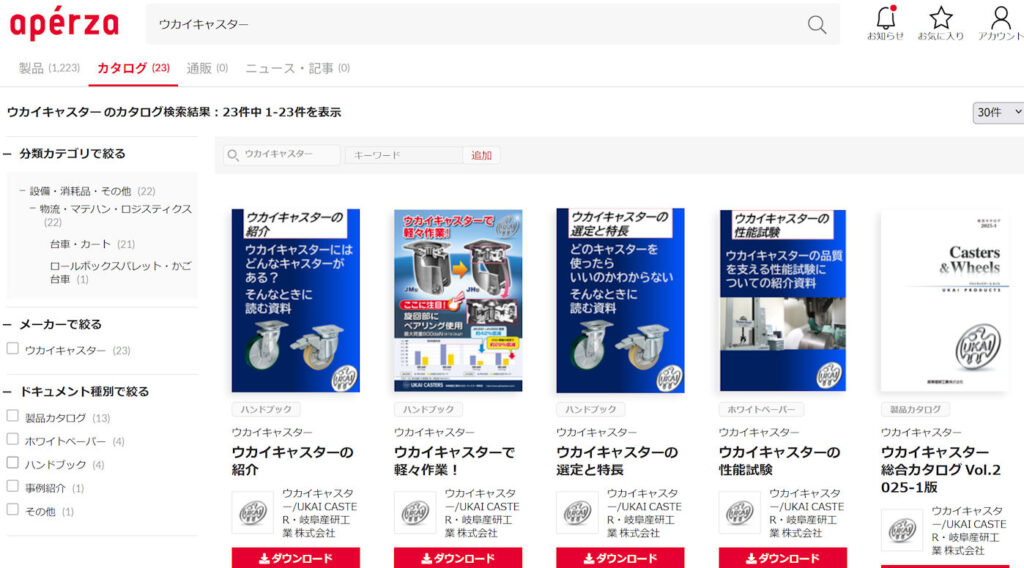Open Casters & Wheels catalog cover thumbnail
The image size is (1024, 568).
(945, 300)
